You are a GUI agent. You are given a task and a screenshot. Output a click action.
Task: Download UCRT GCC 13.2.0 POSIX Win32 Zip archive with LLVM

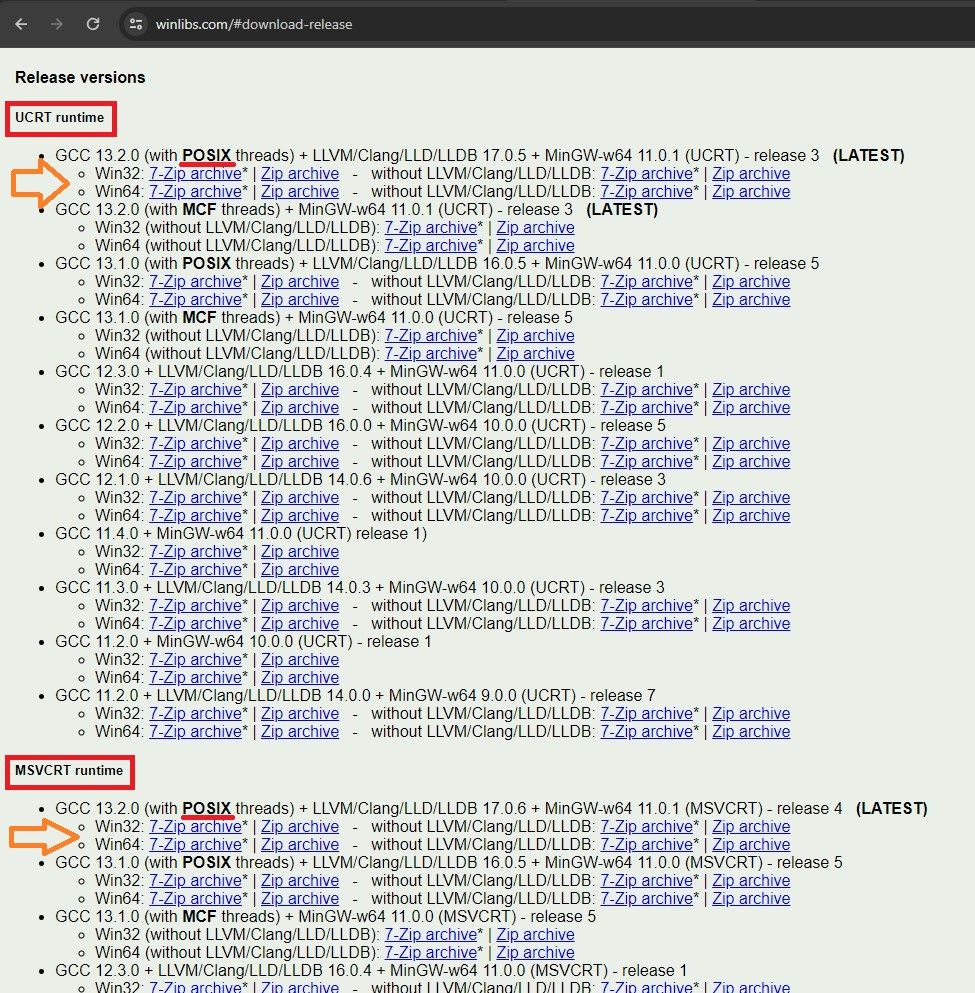point(300,174)
